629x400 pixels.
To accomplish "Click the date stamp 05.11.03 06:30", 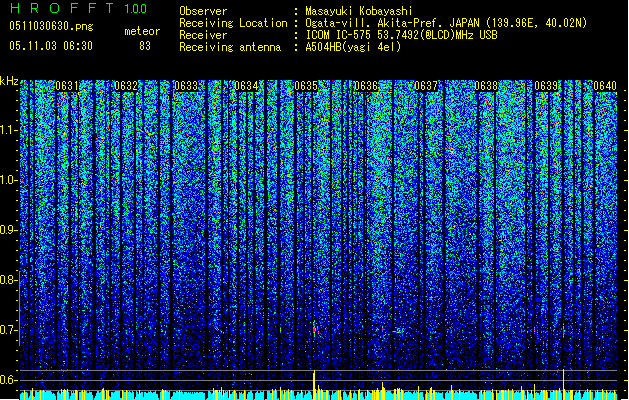I will [51, 46].
